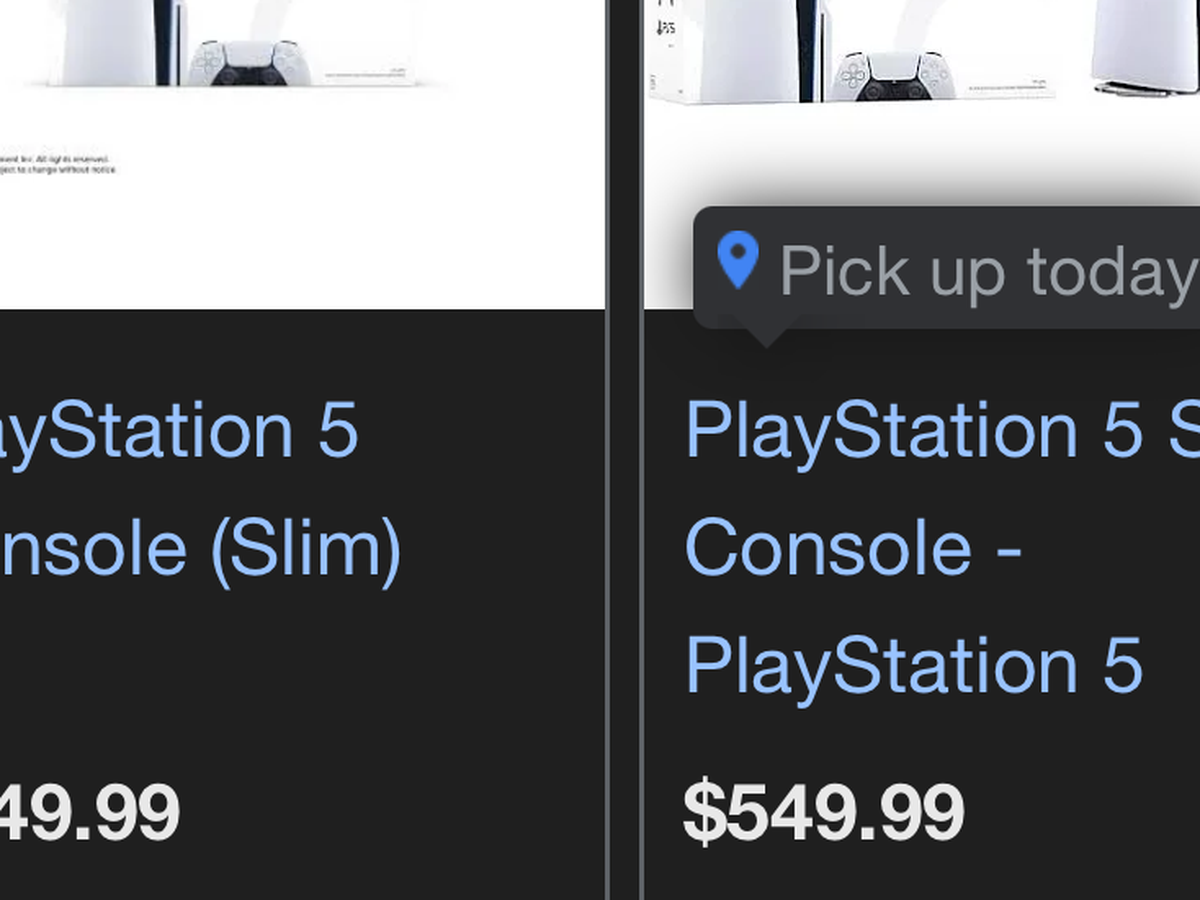Click the "Station 5" first line of the left title

coord(180,430)
